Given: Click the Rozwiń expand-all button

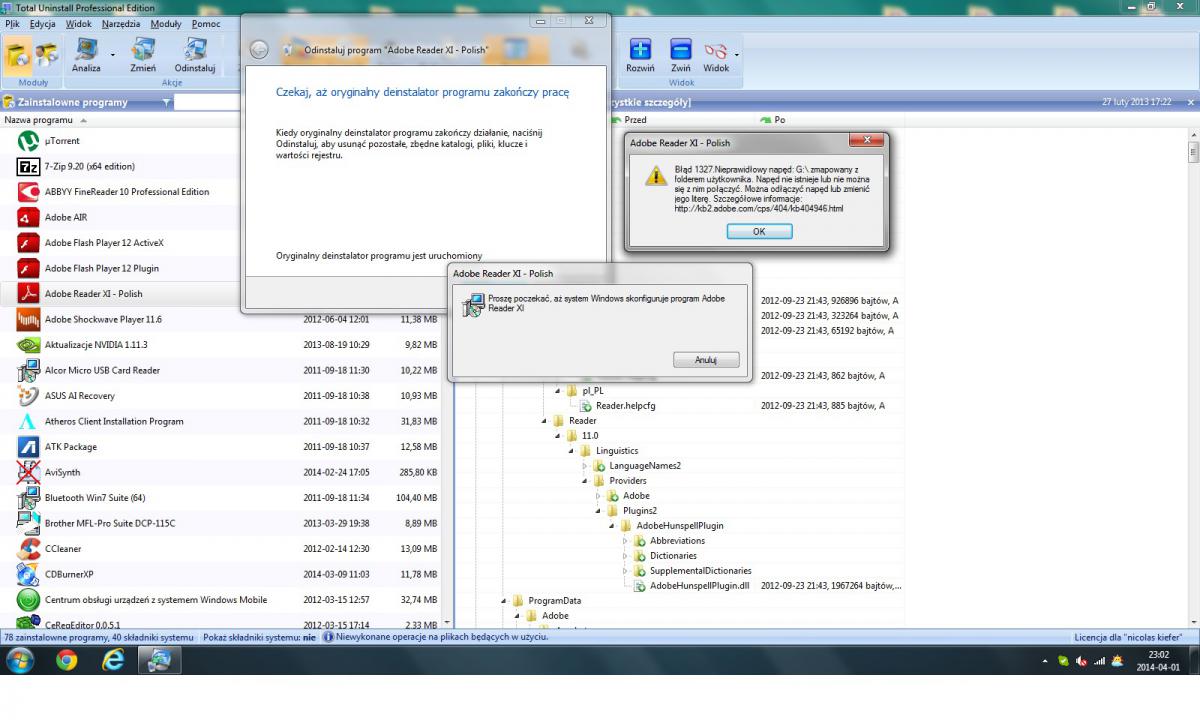Looking at the screenshot, I should [x=640, y=56].
